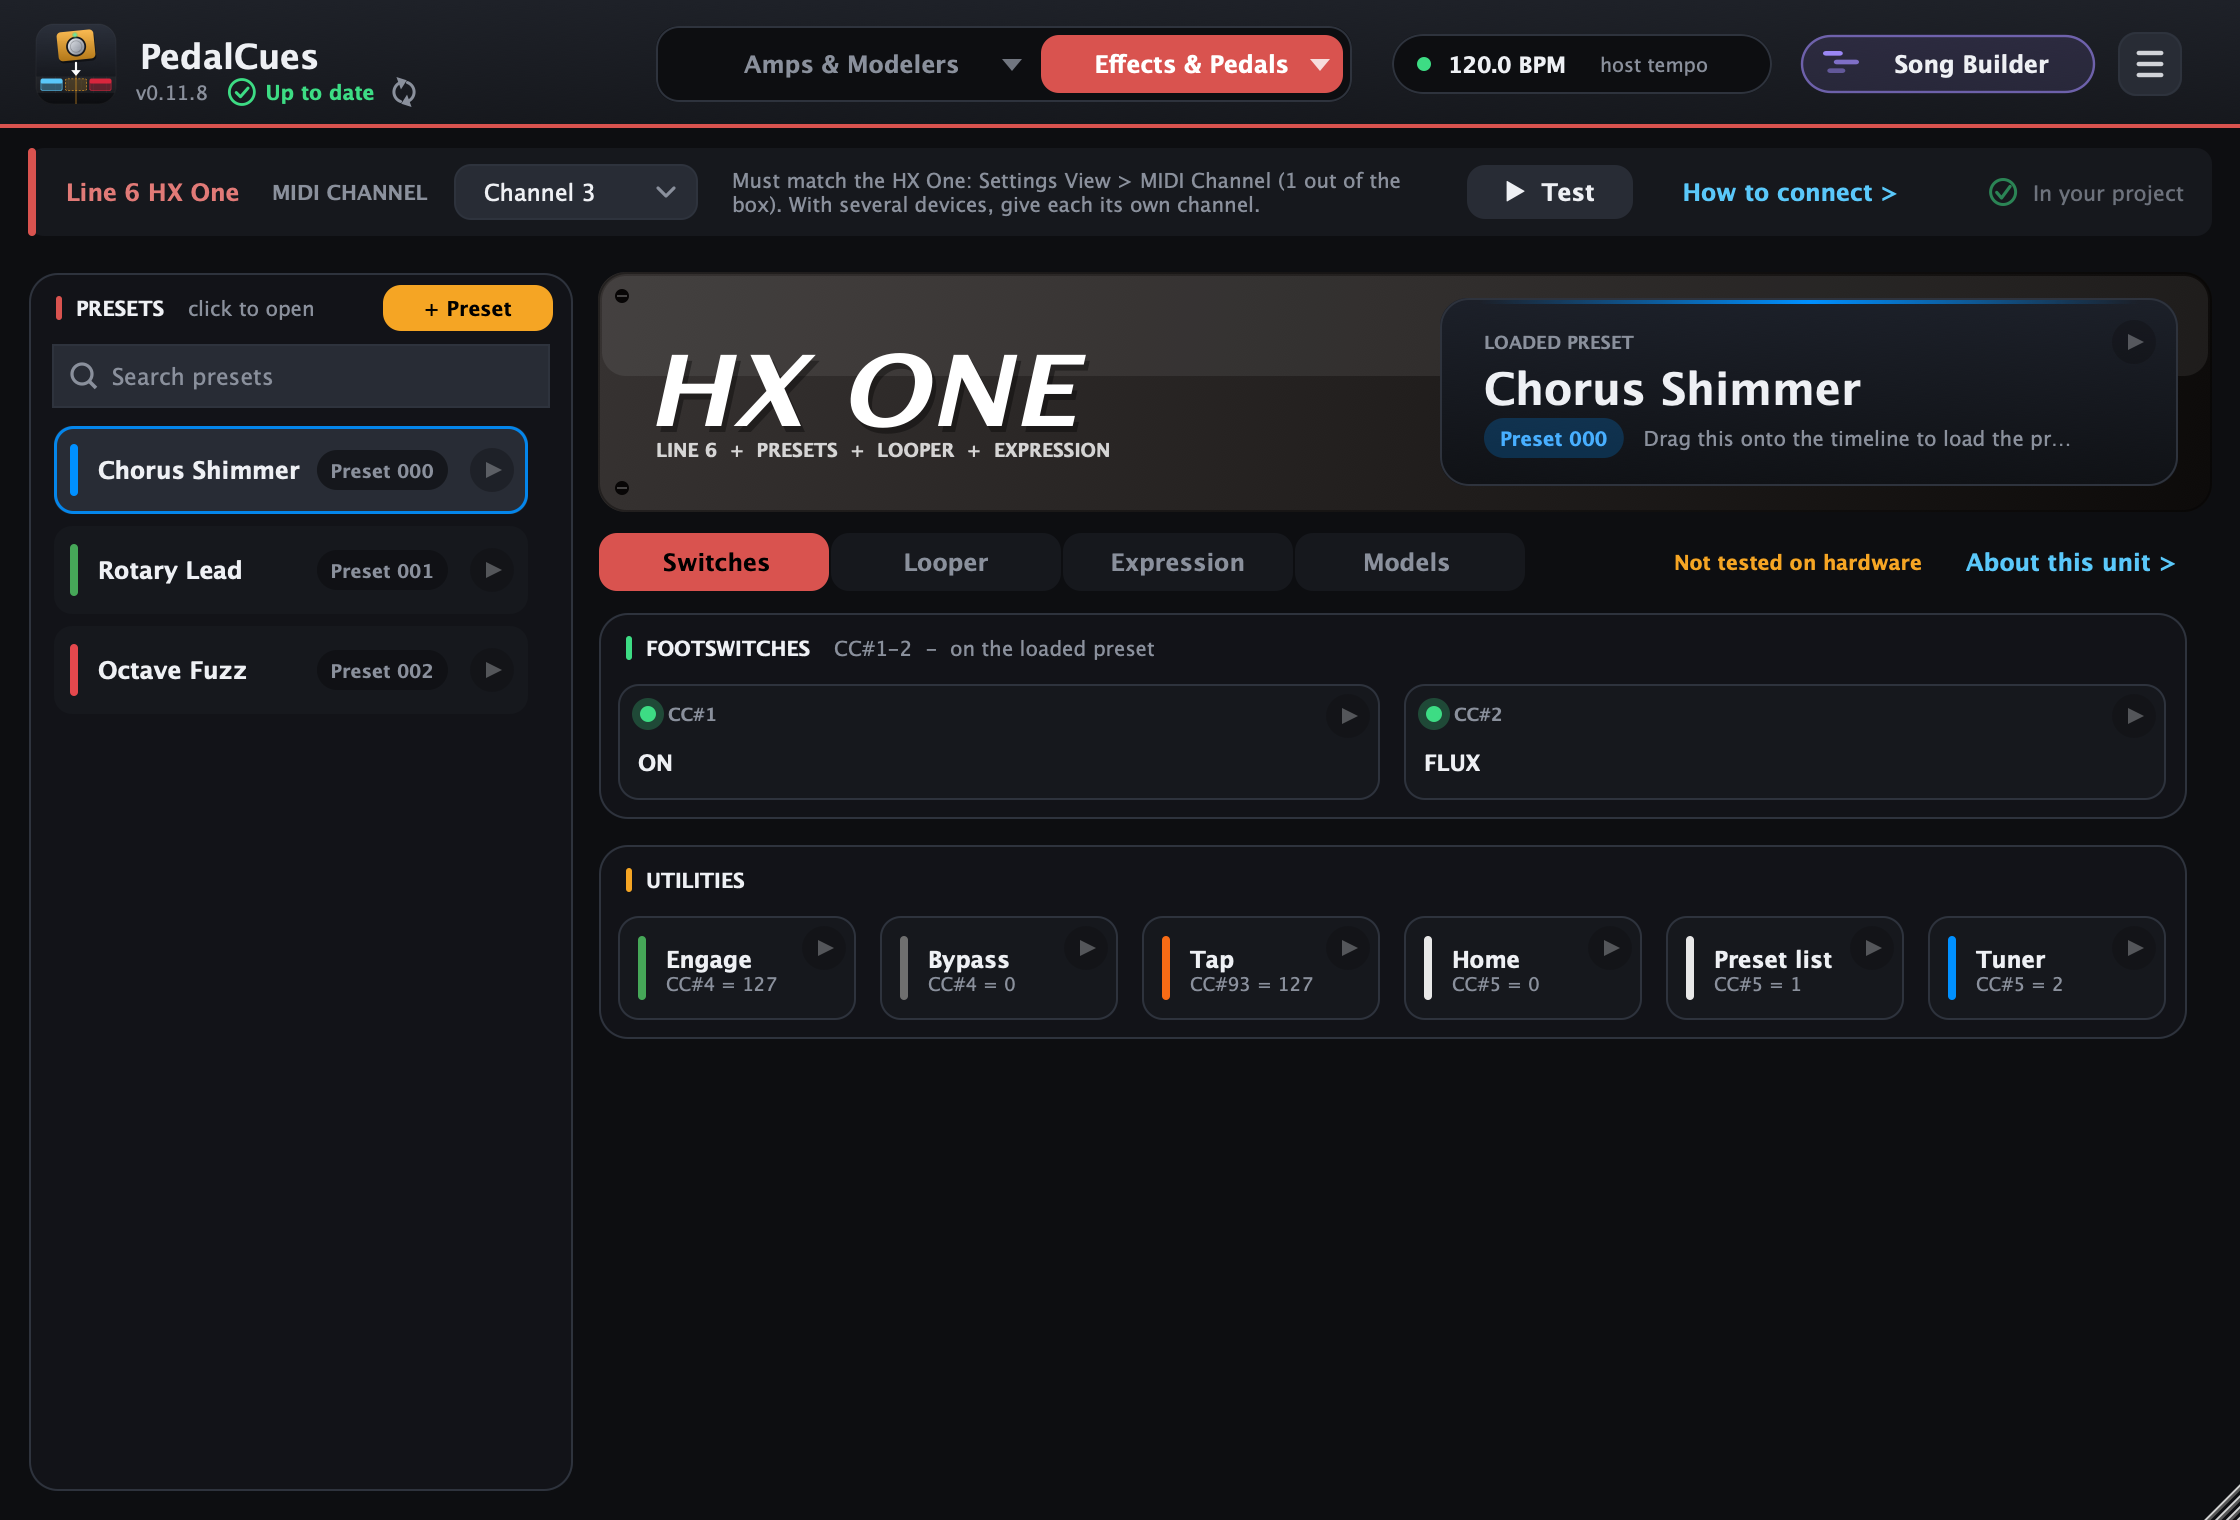
Task: Trigger the Bypass utility play icon
Action: click(x=1086, y=948)
